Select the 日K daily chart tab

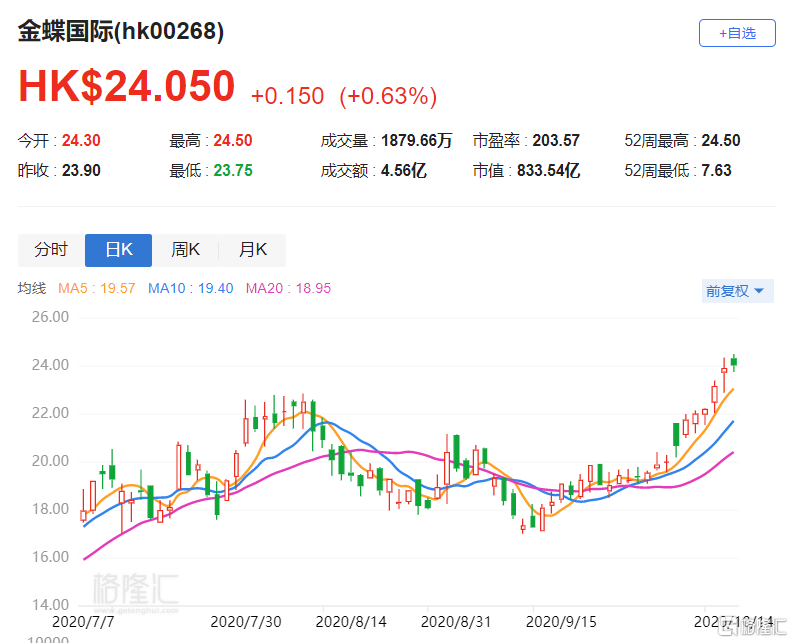[x=118, y=250]
